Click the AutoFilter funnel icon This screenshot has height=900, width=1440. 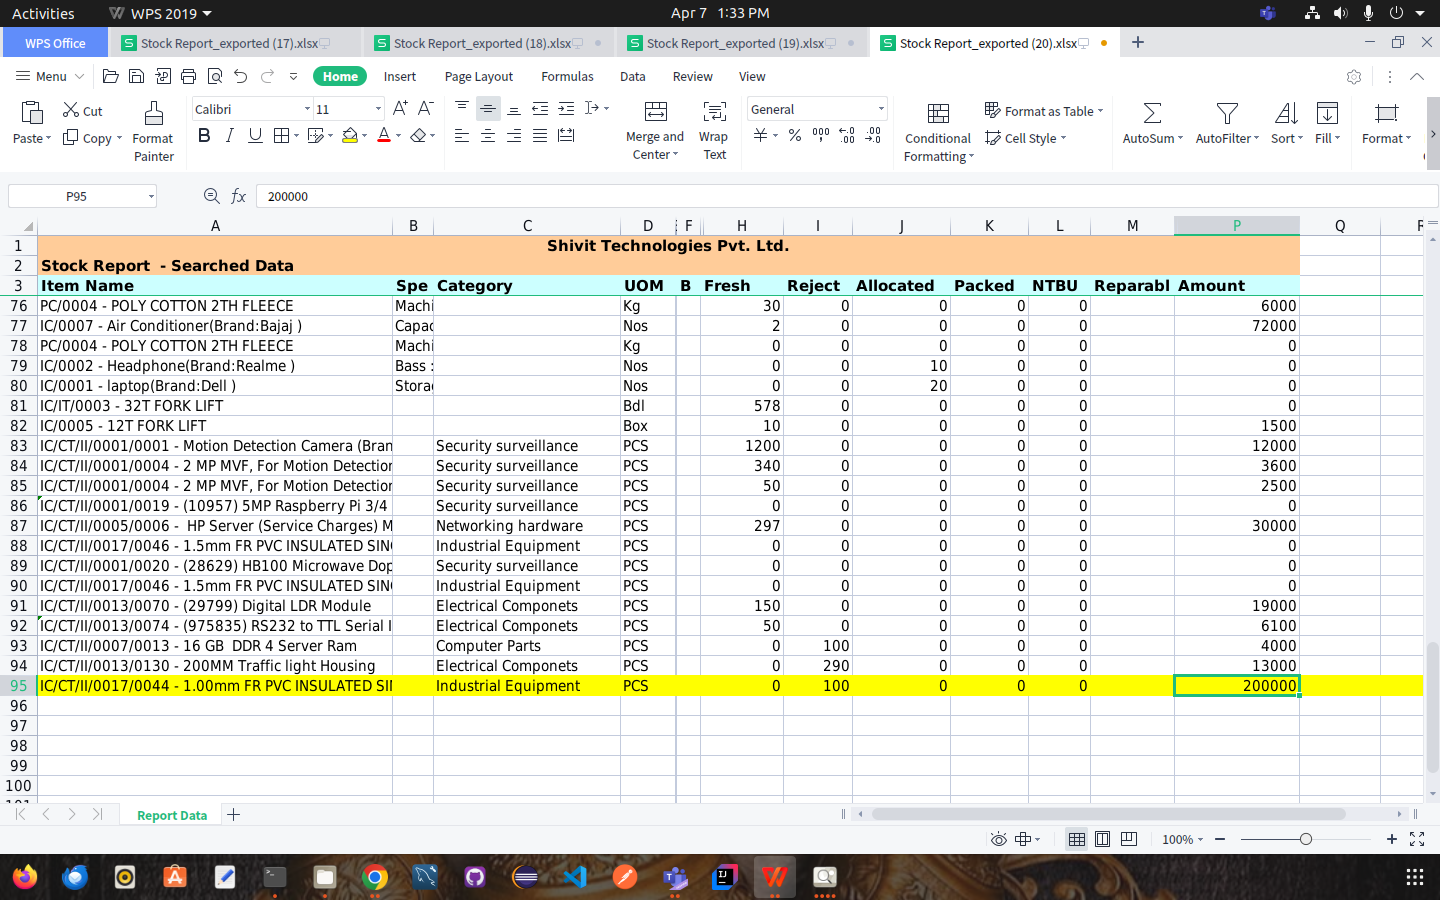coord(1227,113)
